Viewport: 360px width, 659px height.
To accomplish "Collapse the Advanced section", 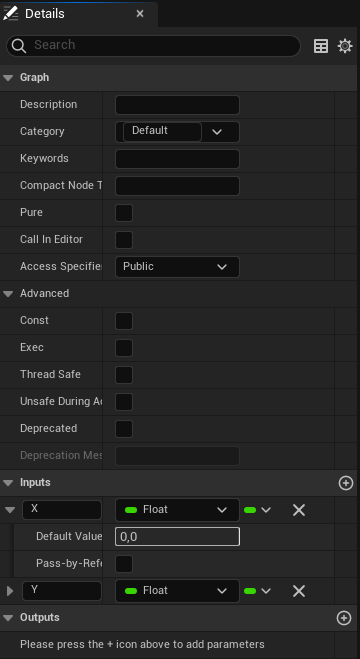I will tap(8, 294).
